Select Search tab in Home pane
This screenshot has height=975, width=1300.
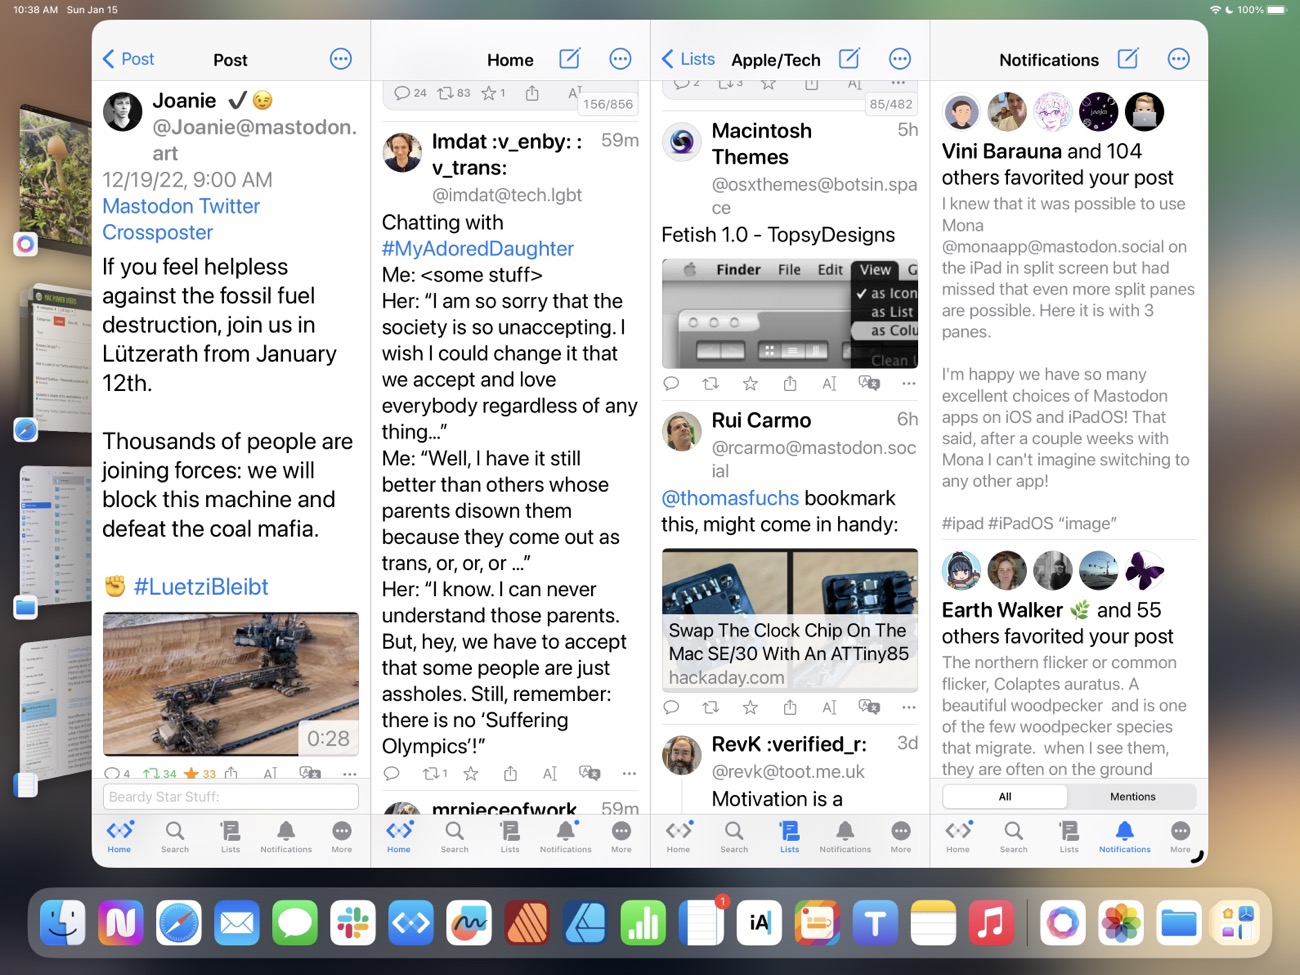454,837
